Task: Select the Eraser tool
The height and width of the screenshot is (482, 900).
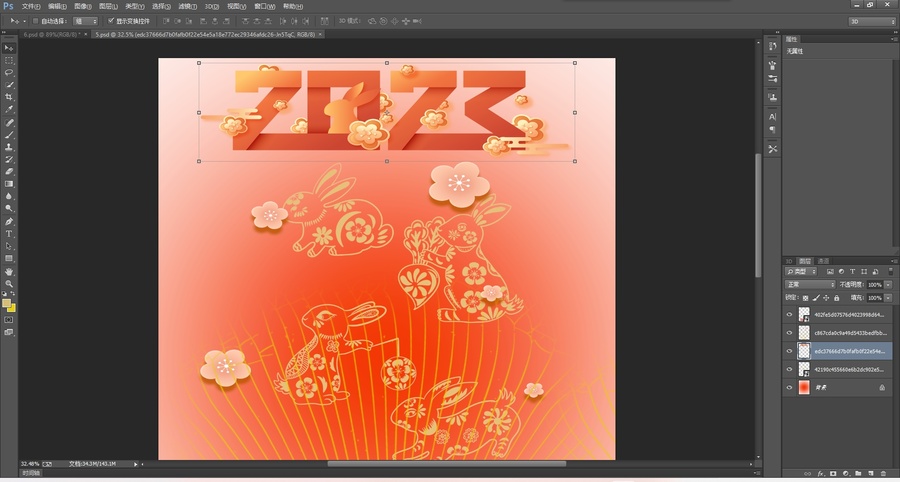Action: (9, 172)
